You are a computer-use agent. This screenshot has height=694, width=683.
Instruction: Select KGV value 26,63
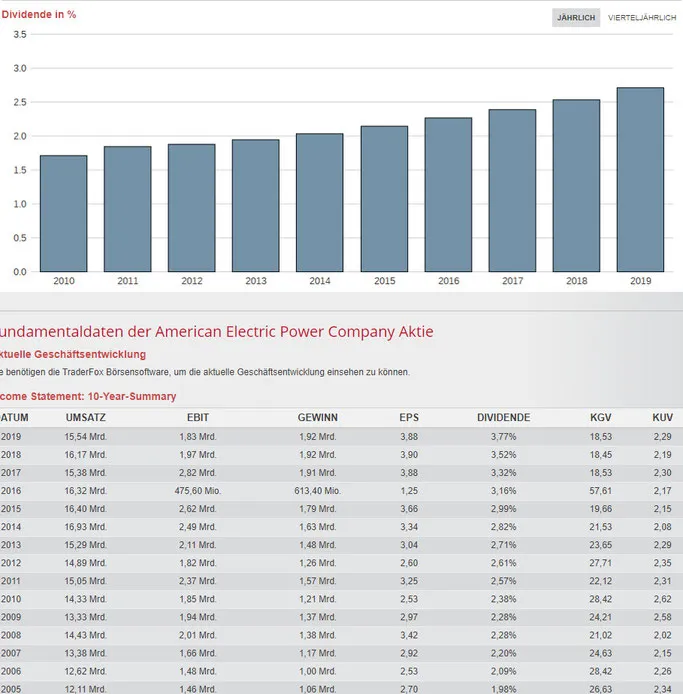601,689
